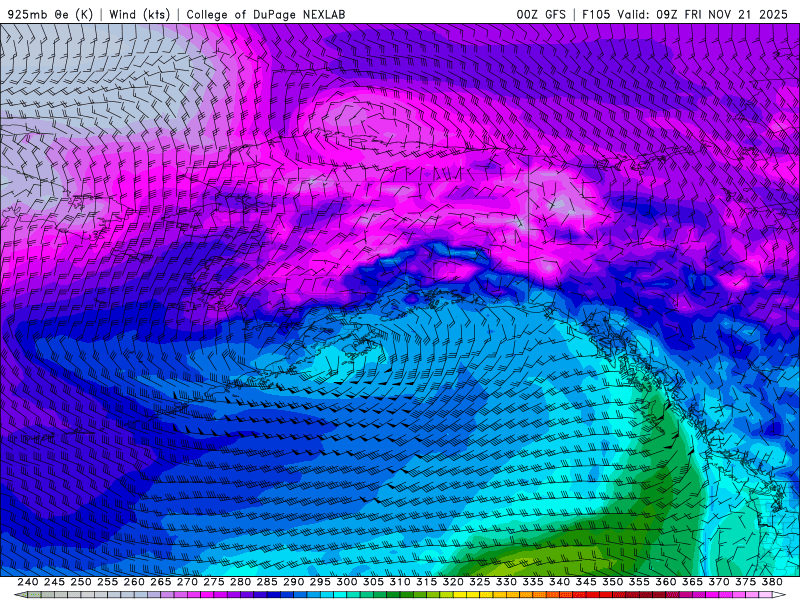Screen dimensions: 800x600
Task: Click the 260 color scale label
Action: point(134,582)
